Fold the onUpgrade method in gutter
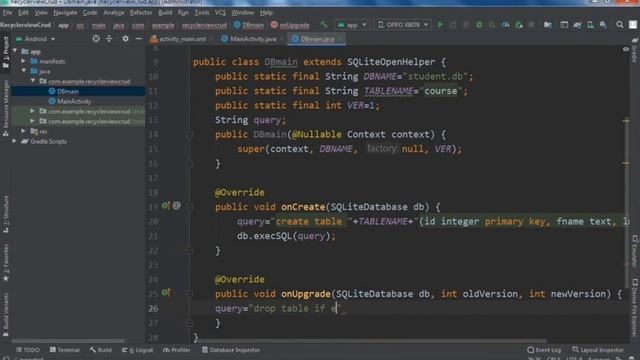Viewport: 640px width, 360px height. (189, 293)
